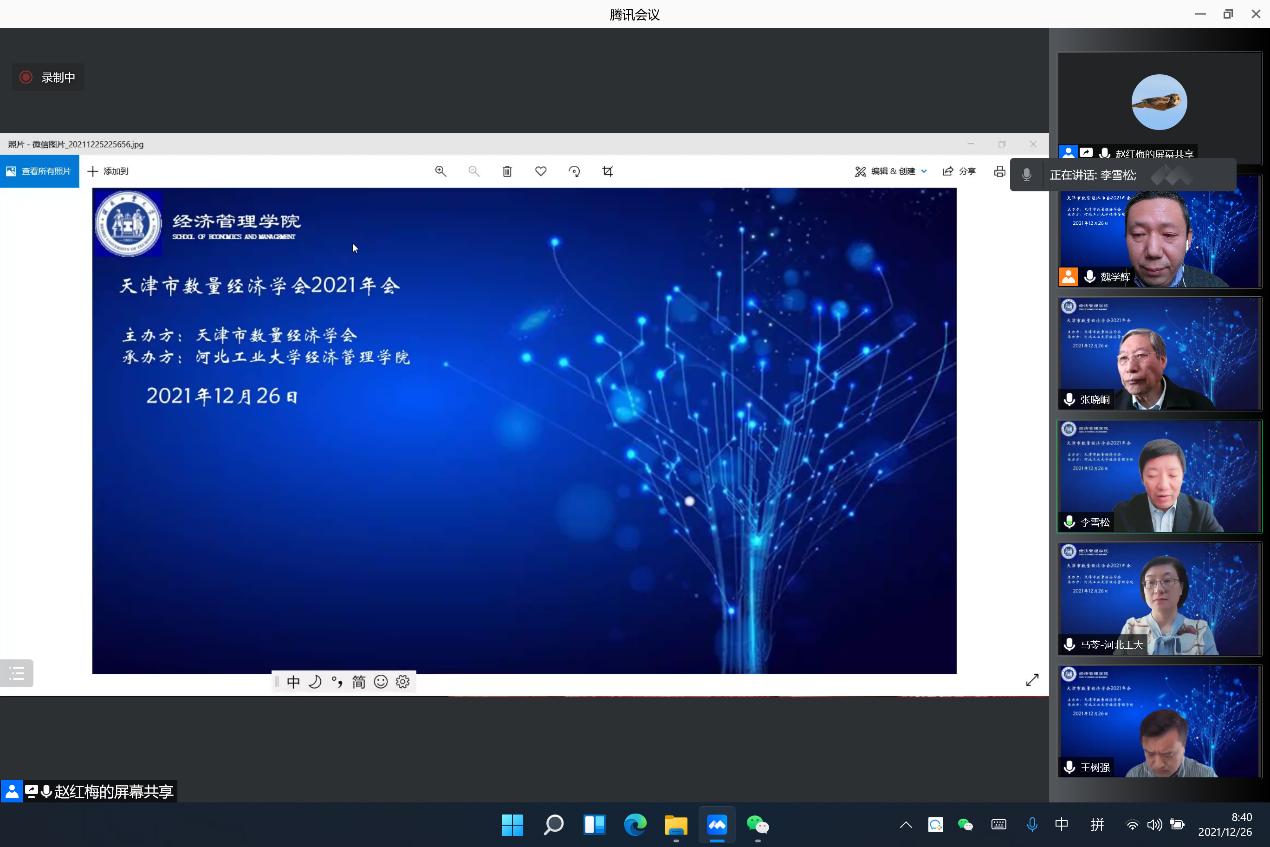Click the Share (分享) icon
Screen dimensions: 1270x847
958,171
